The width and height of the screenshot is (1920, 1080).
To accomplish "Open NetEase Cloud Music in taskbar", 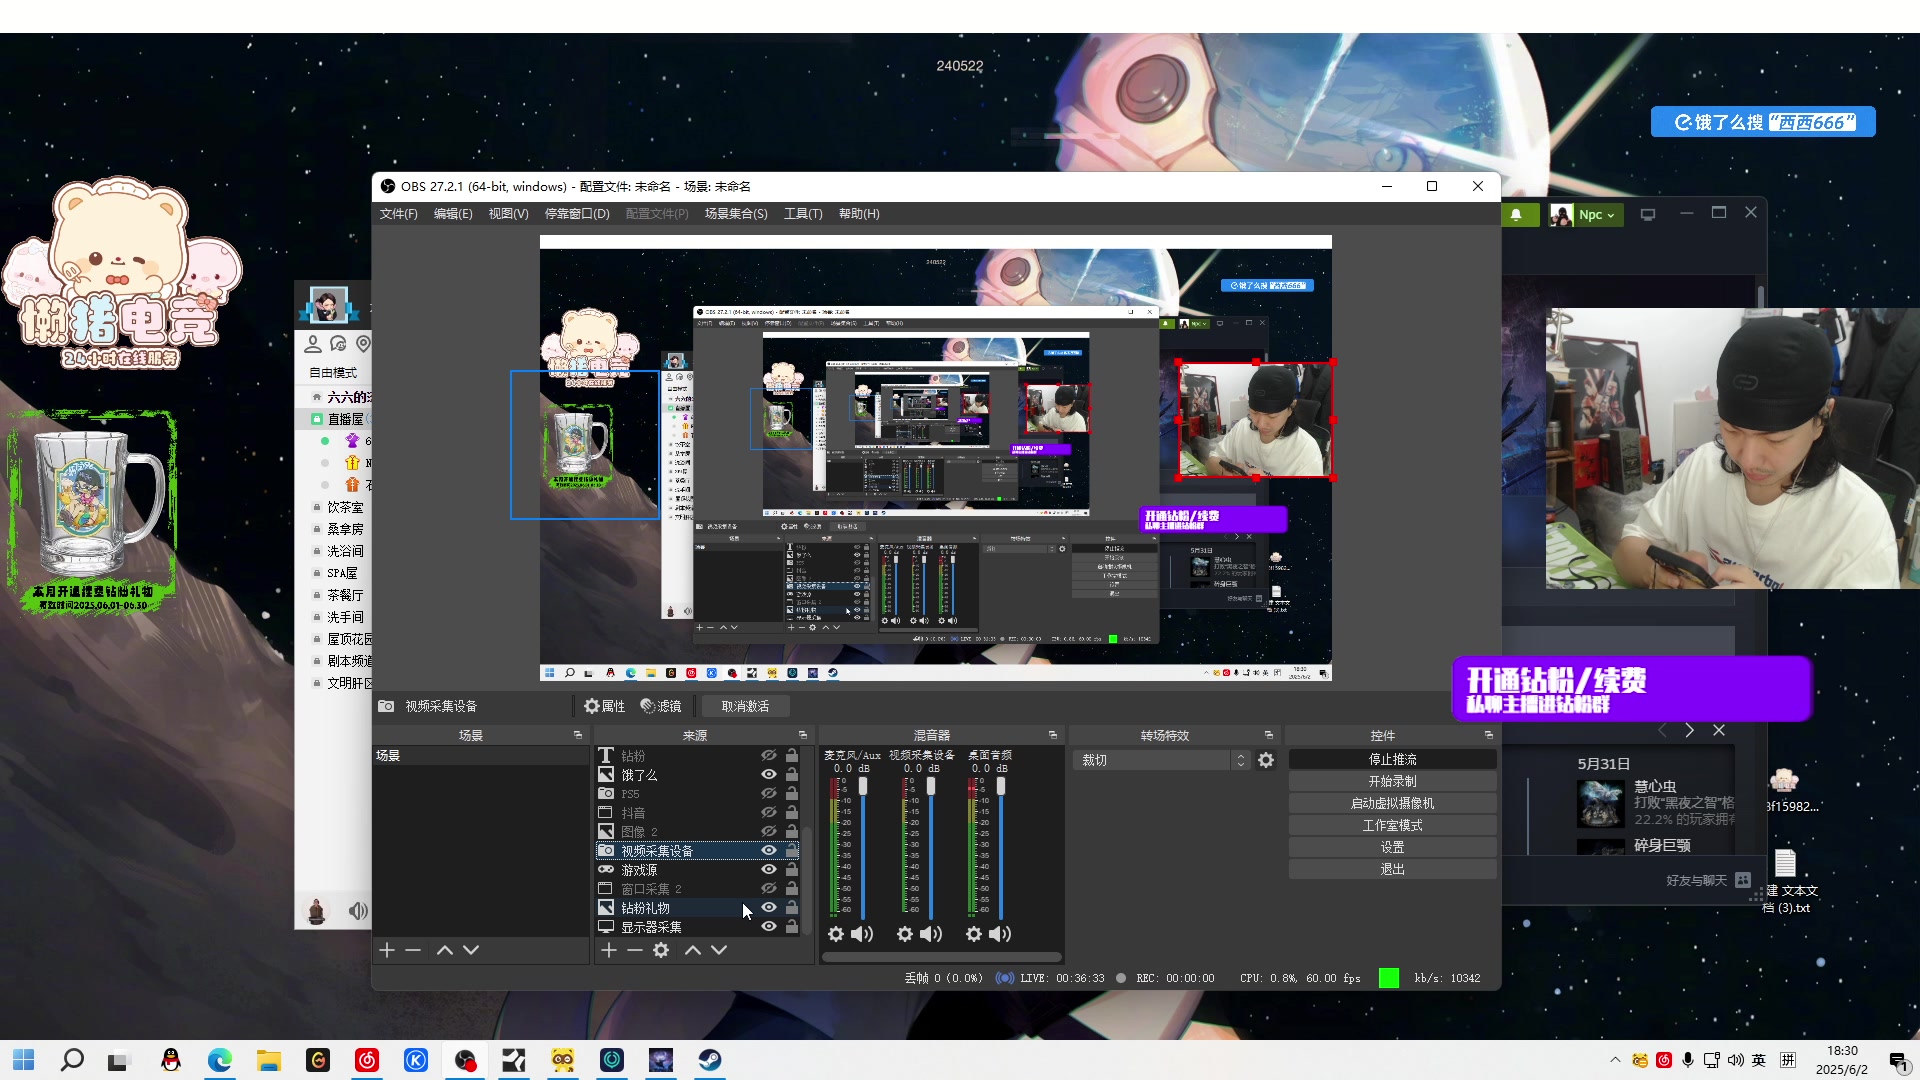I will (x=367, y=1060).
